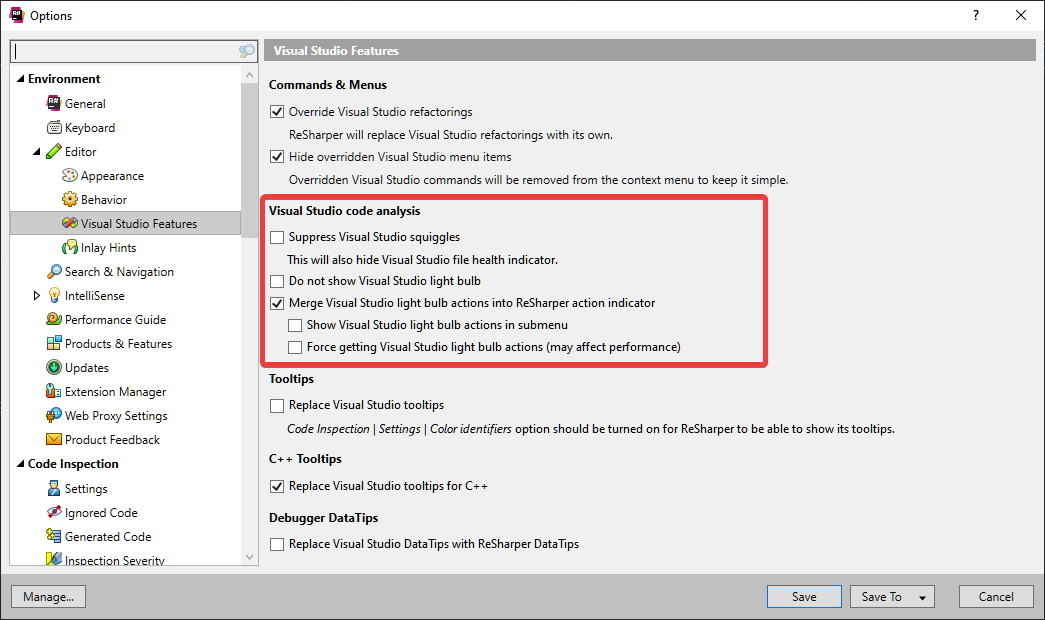Enable Replace Visual Studio tooltips checkbox

point(277,405)
